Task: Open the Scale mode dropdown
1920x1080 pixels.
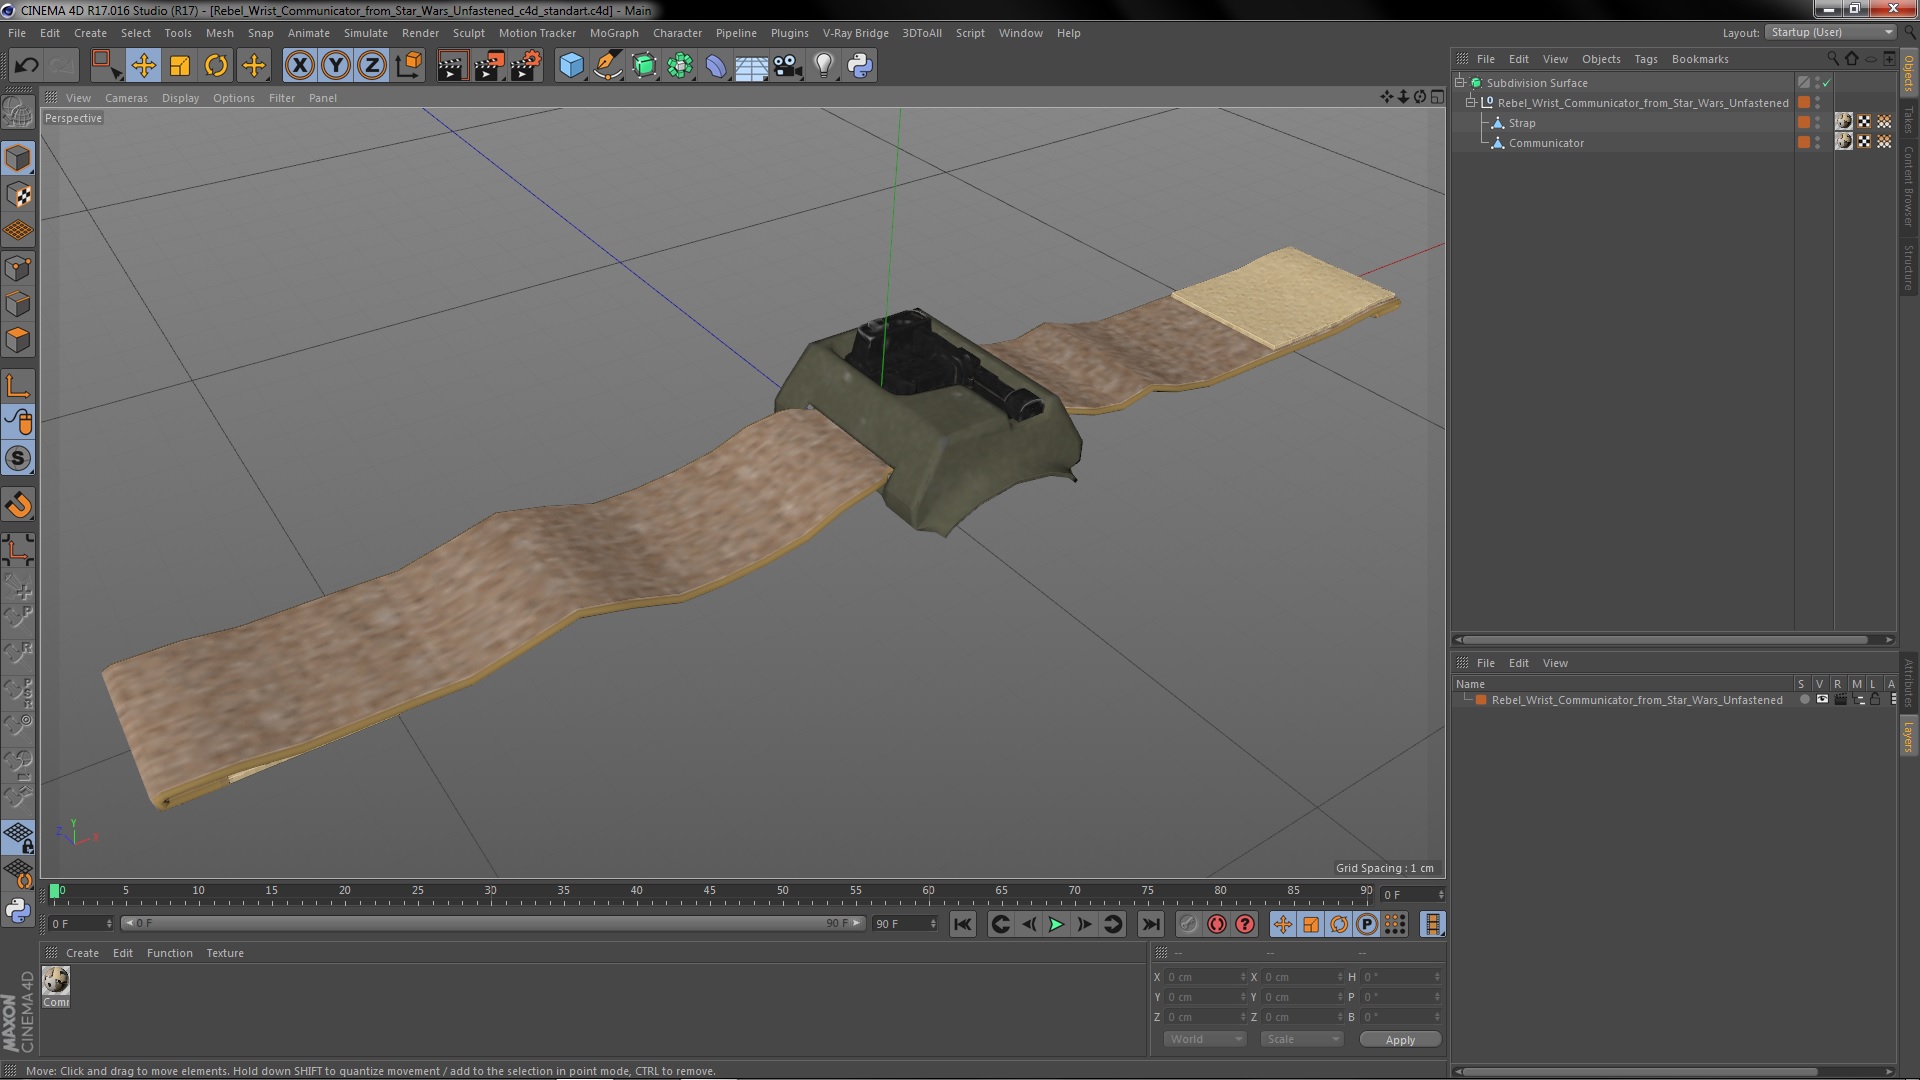Action: (x=1301, y=1040)
